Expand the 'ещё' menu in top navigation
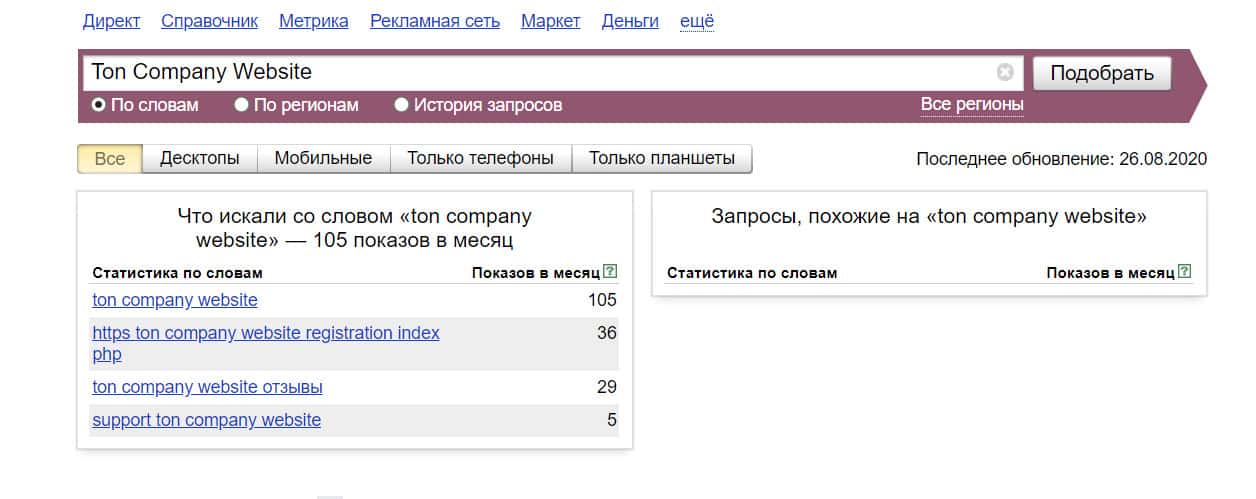 pos(697,21)
